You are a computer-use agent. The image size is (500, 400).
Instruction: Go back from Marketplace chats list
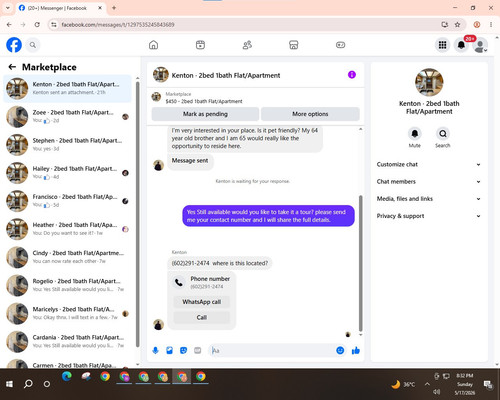tap(12, 67)
